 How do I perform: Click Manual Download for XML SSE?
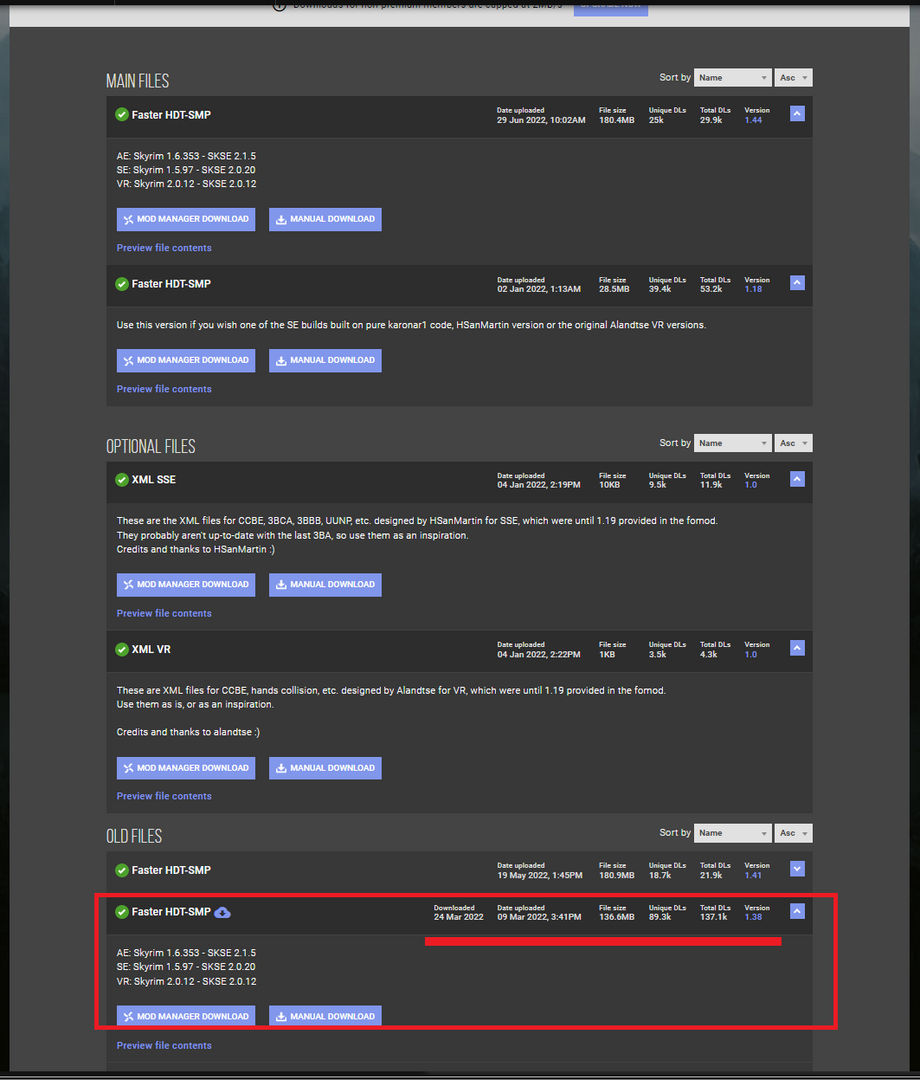(x=325, y=585)
